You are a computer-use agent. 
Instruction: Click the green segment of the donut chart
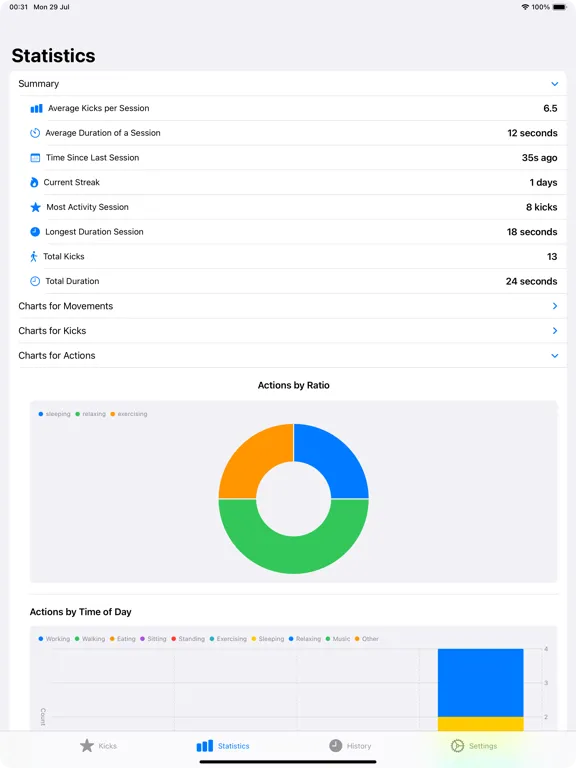pos(293,553)
